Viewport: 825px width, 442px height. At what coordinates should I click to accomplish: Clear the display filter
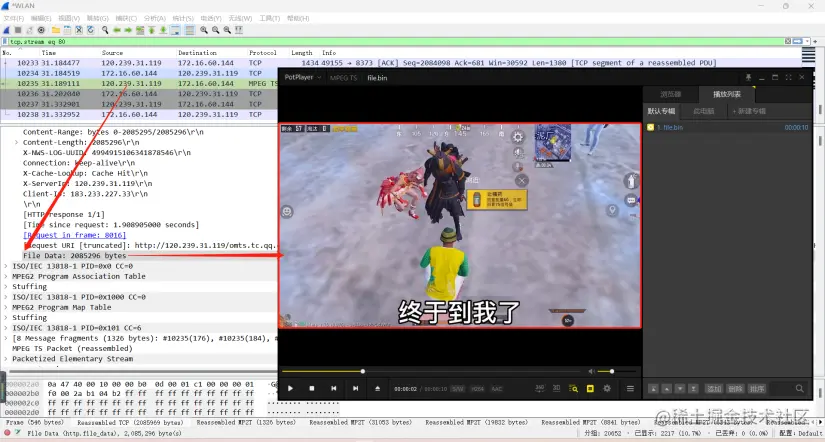788,41
